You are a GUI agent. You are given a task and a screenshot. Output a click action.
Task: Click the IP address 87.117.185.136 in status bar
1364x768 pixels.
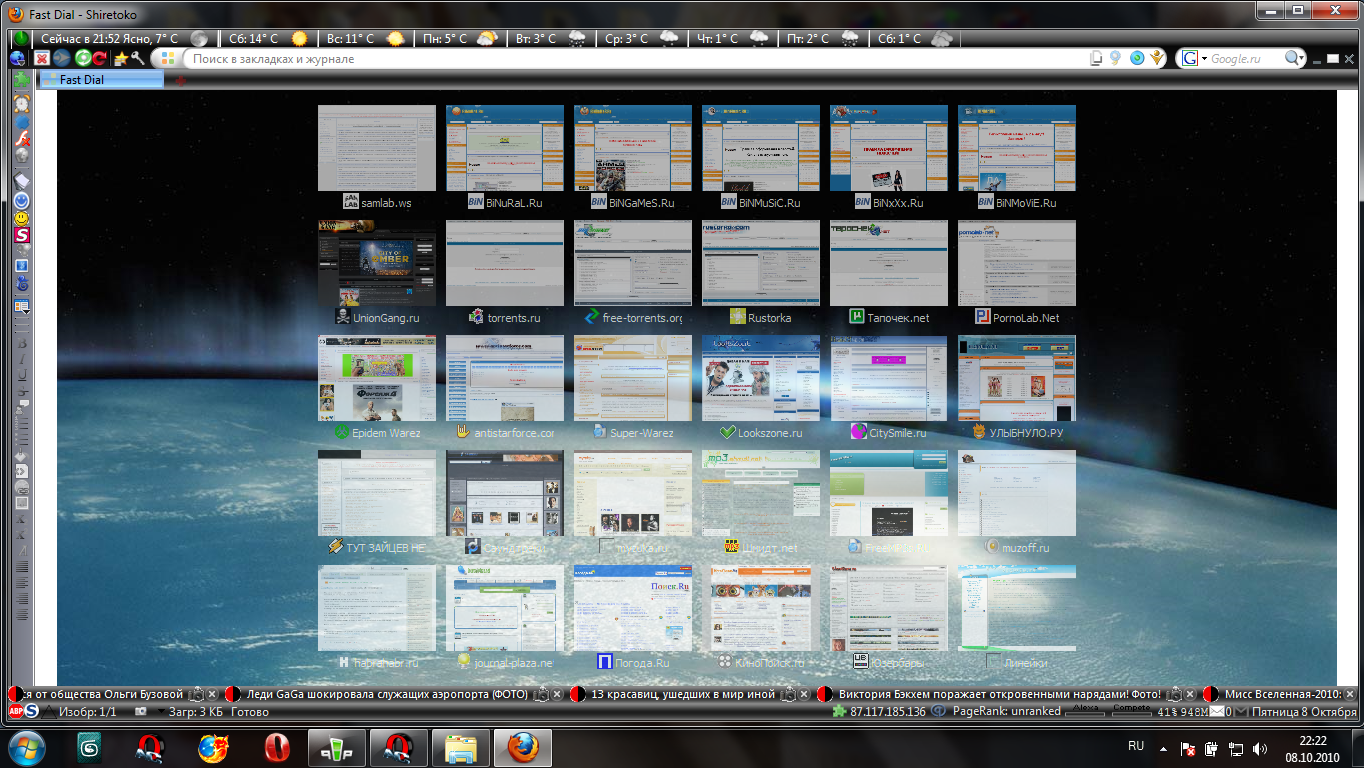(888, 712)
